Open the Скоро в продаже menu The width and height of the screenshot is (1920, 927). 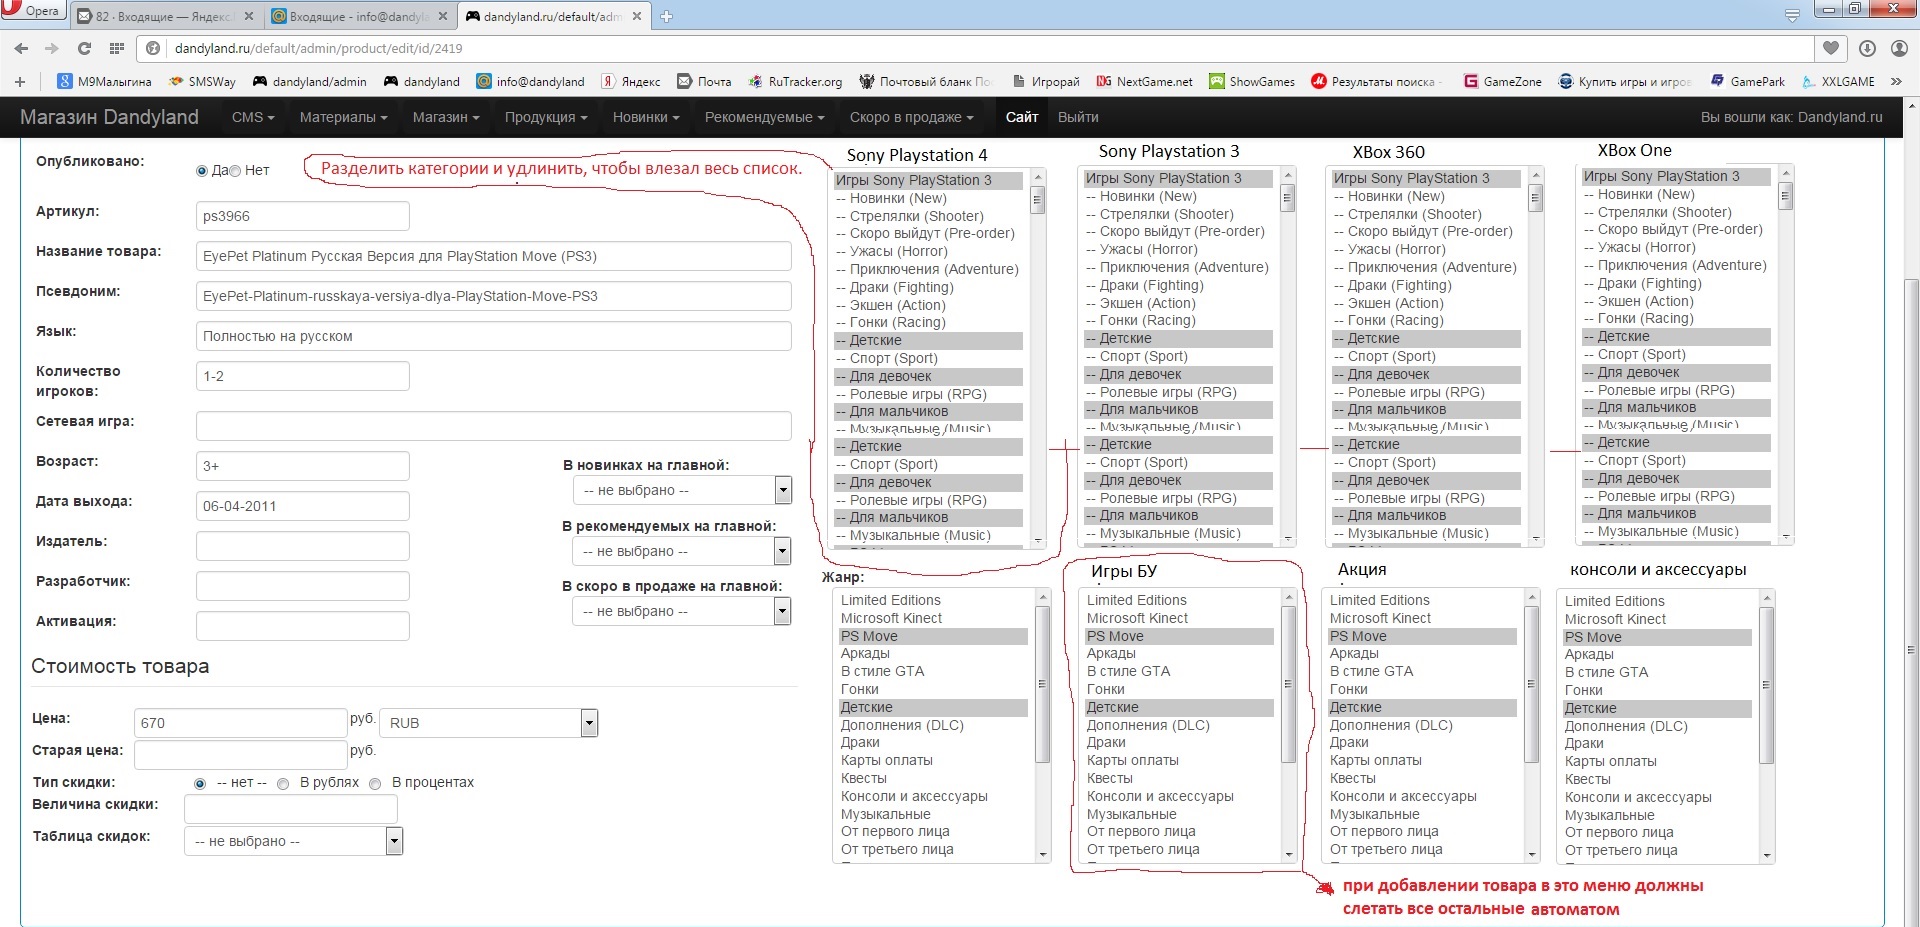(x=912, y=117)
